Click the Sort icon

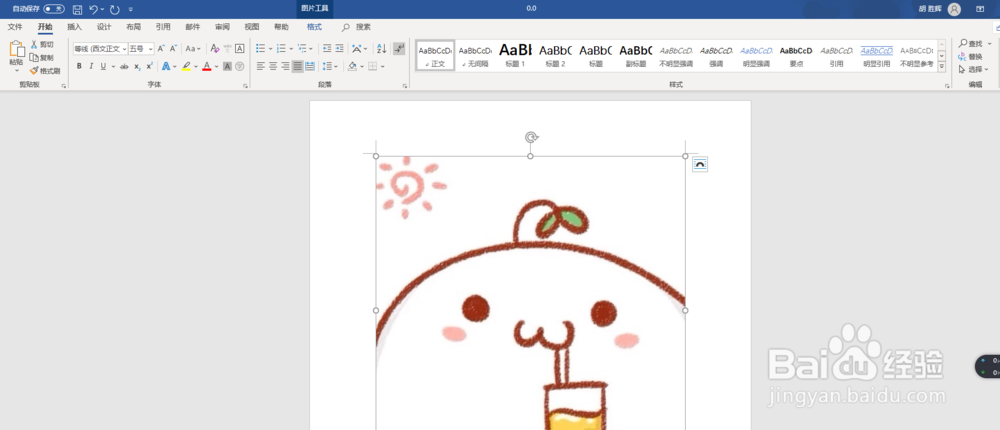pyautogui.click(x=381, y=48)
